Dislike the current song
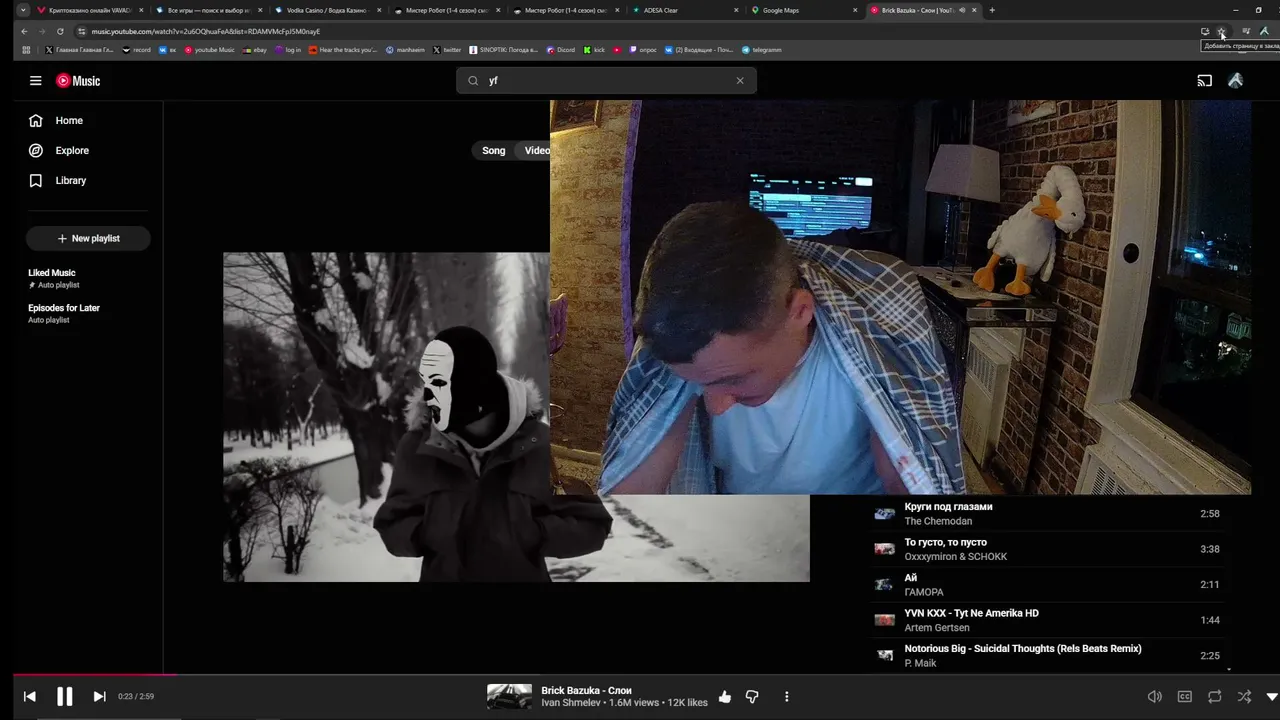The image size is (1280, 720). coord(752,697)
